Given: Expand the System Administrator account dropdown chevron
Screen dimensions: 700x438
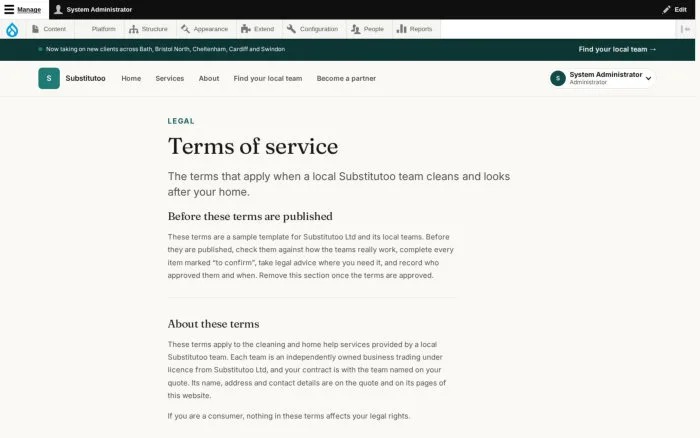Looking at the screenshot, I should point(649,79).
